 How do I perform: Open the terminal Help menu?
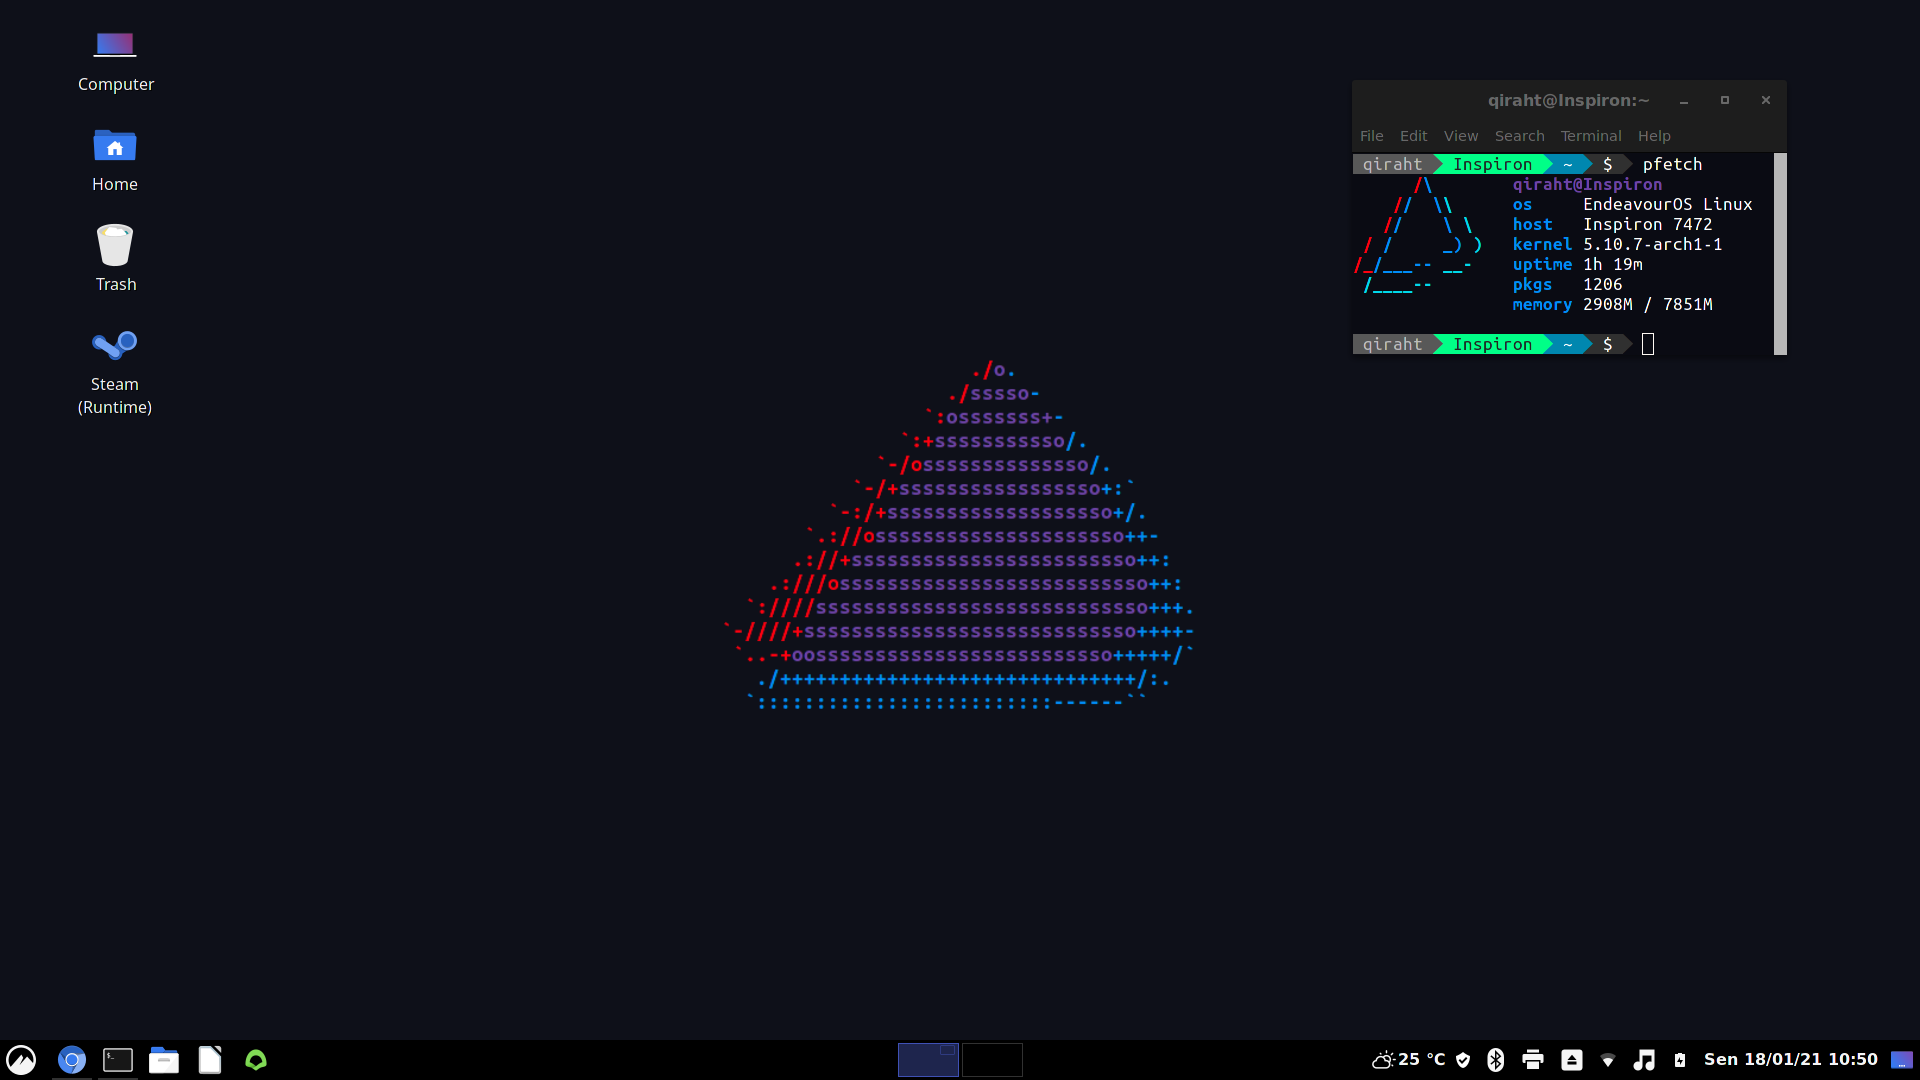click(1654, 136)
